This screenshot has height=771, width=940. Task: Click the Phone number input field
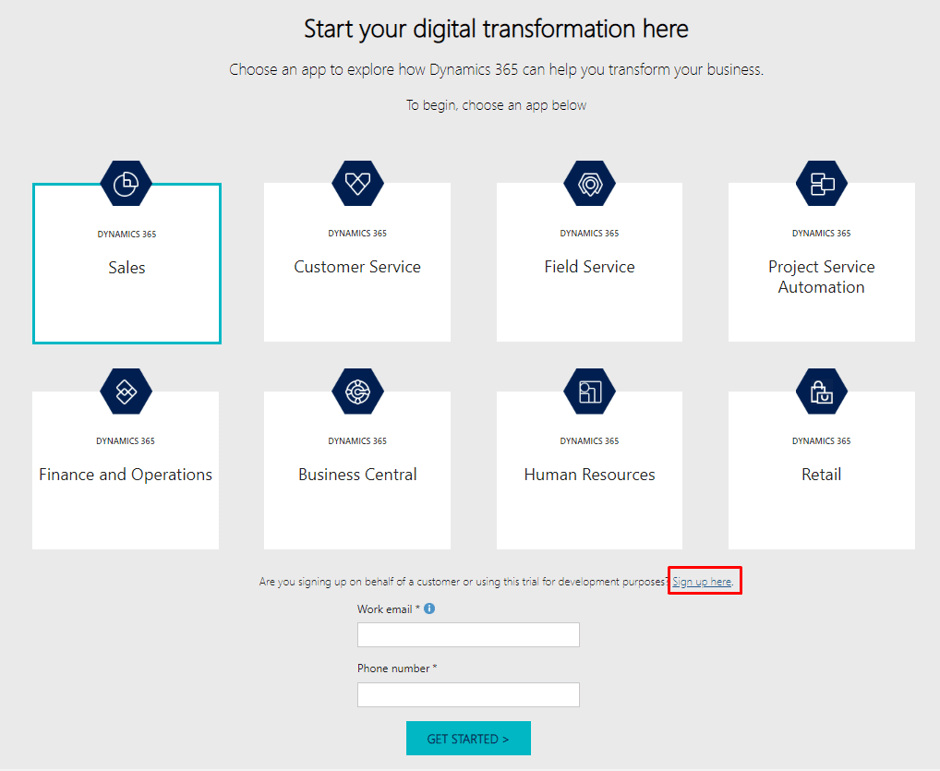tap(468, 694)
